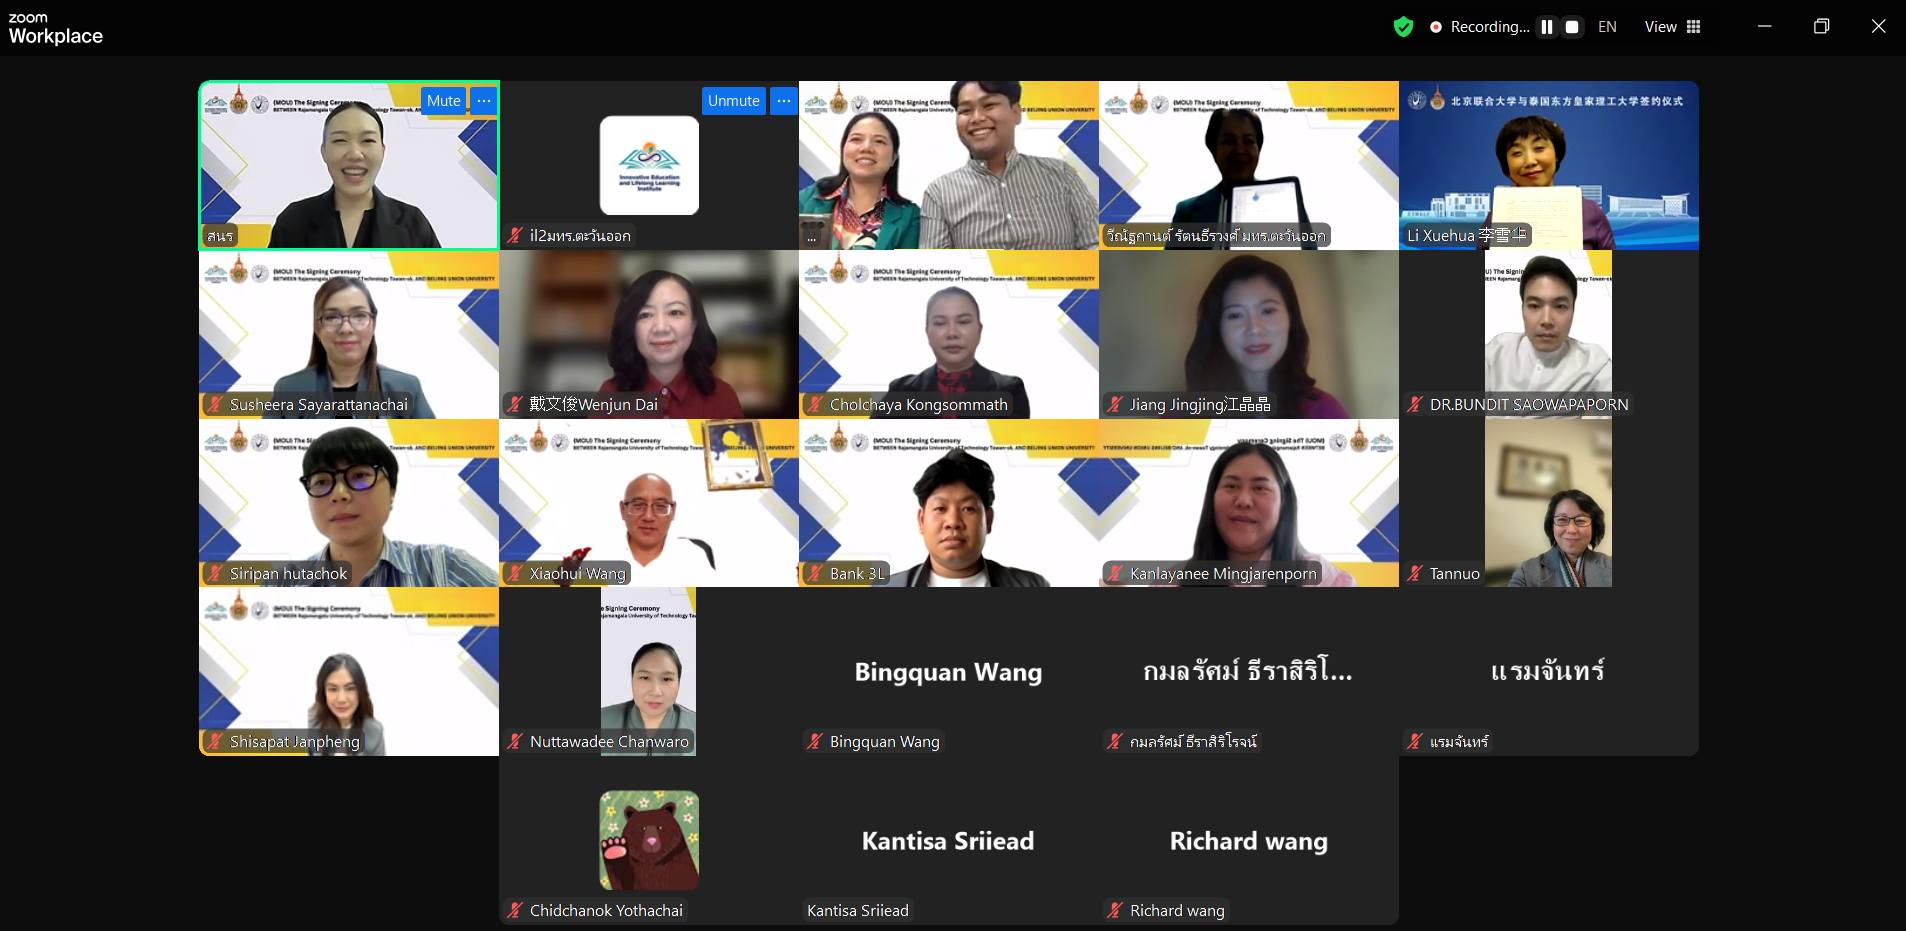The height and width of the screenshot is (931, 1906).
Task: Open more options beside the Mute button
Action: pyautogui.click(x=483, y=101)
